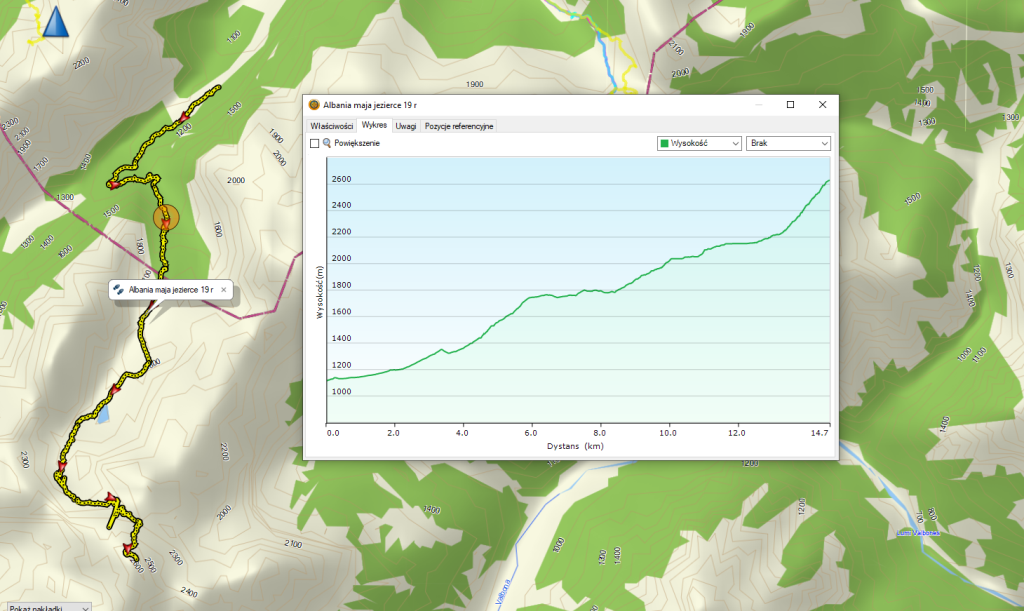Viewport: 1024px width, 611px height.
Task: Click the Garmin track icon in dialog title
Action: [x=314, y=105]
